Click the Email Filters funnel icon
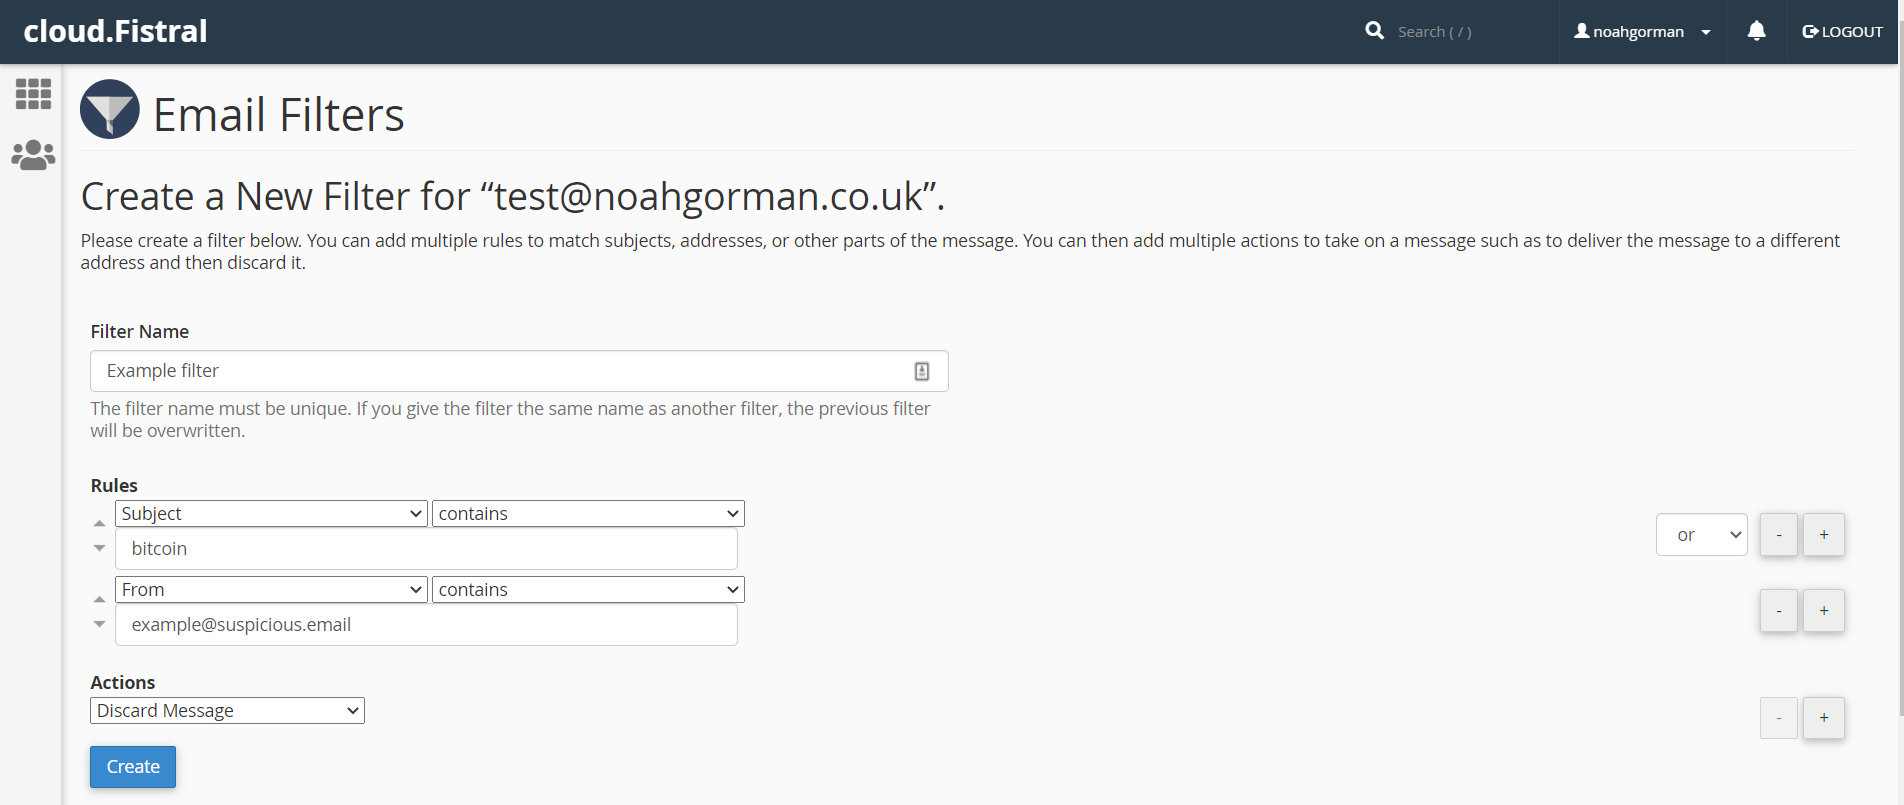Screen dimensions: 1904x805 click(x=110, y=109)
